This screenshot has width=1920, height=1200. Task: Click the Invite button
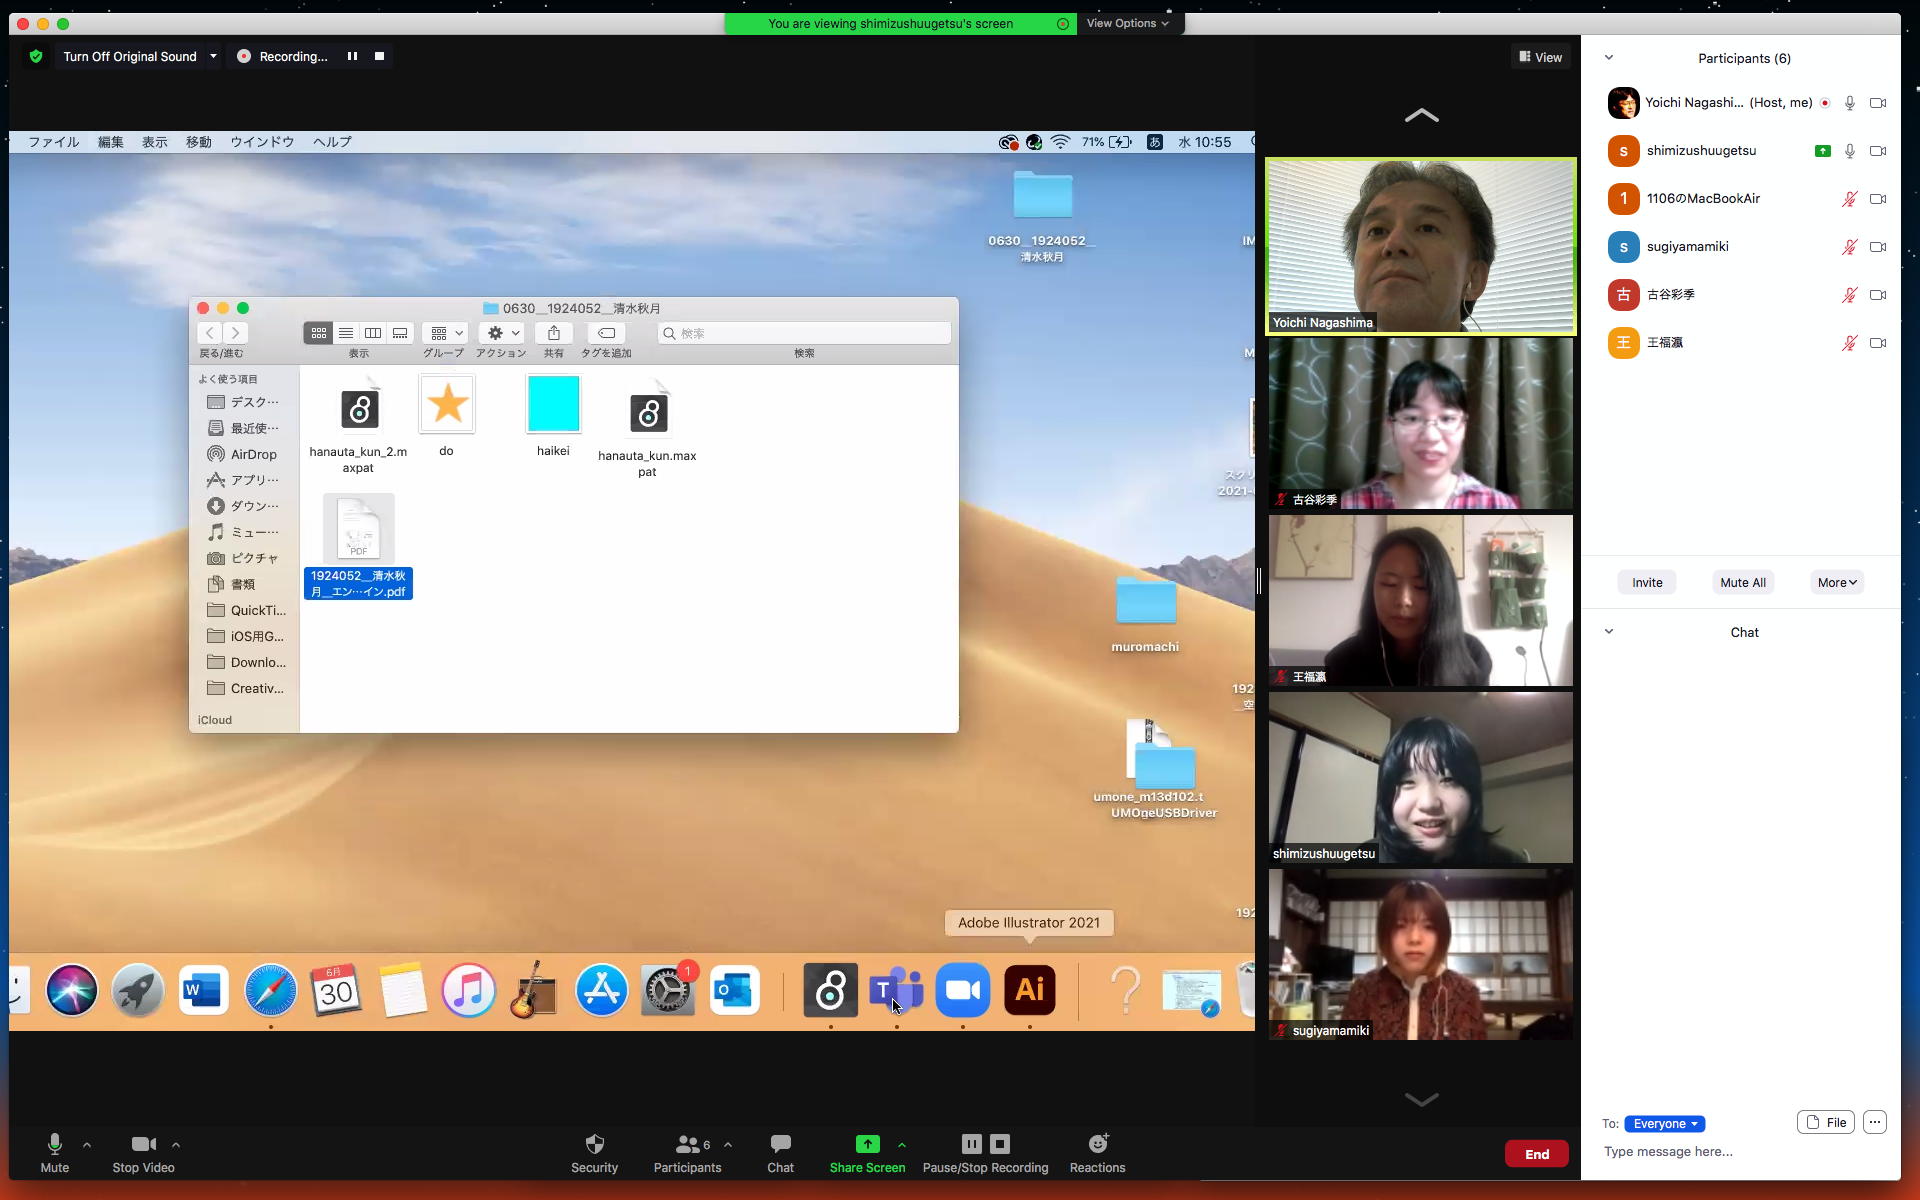point(1647,583)
